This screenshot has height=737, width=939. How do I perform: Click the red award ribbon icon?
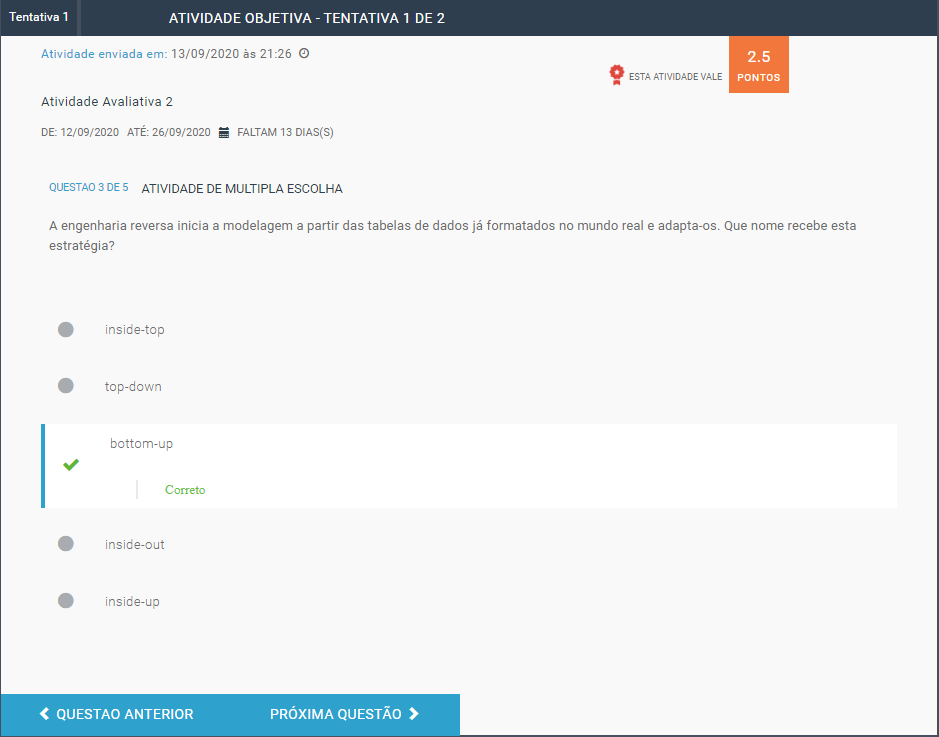(616, 75)
